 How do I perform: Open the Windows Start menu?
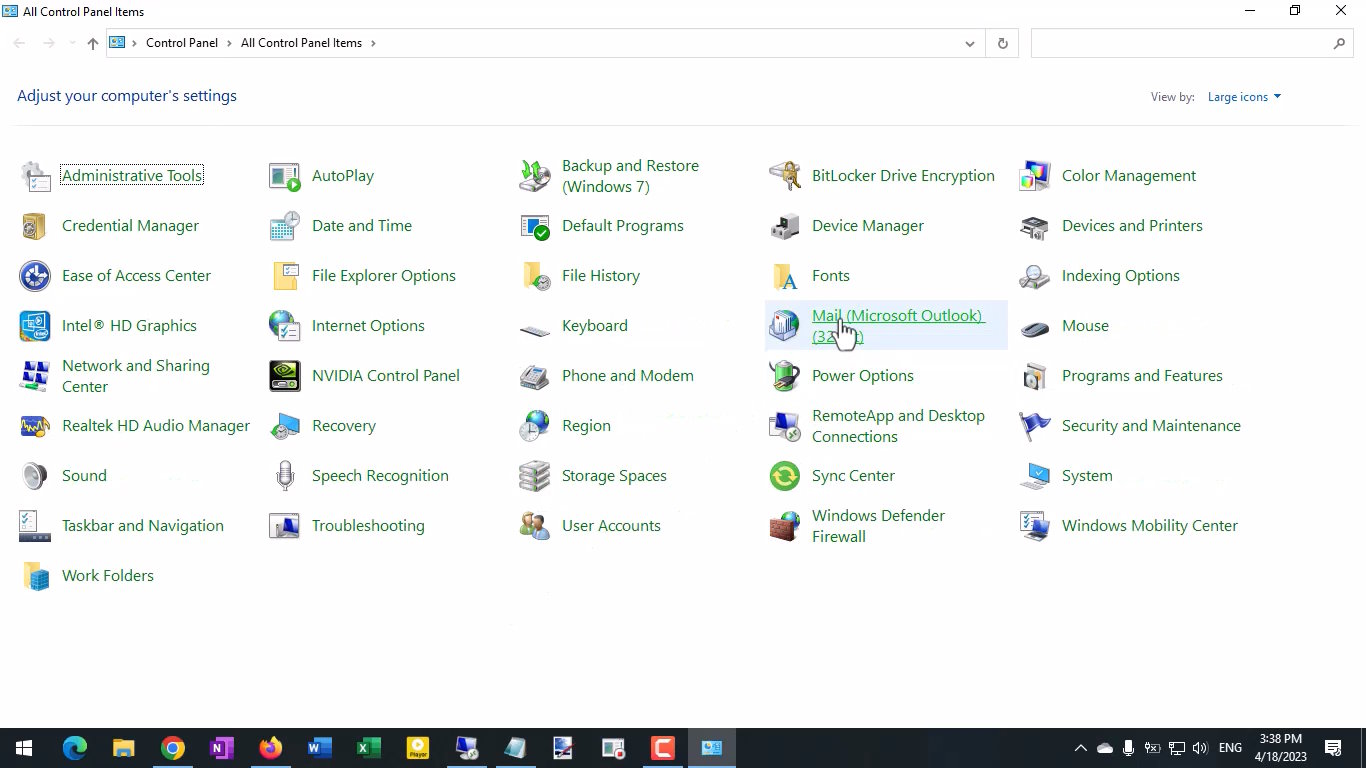(x=24, y=748)
